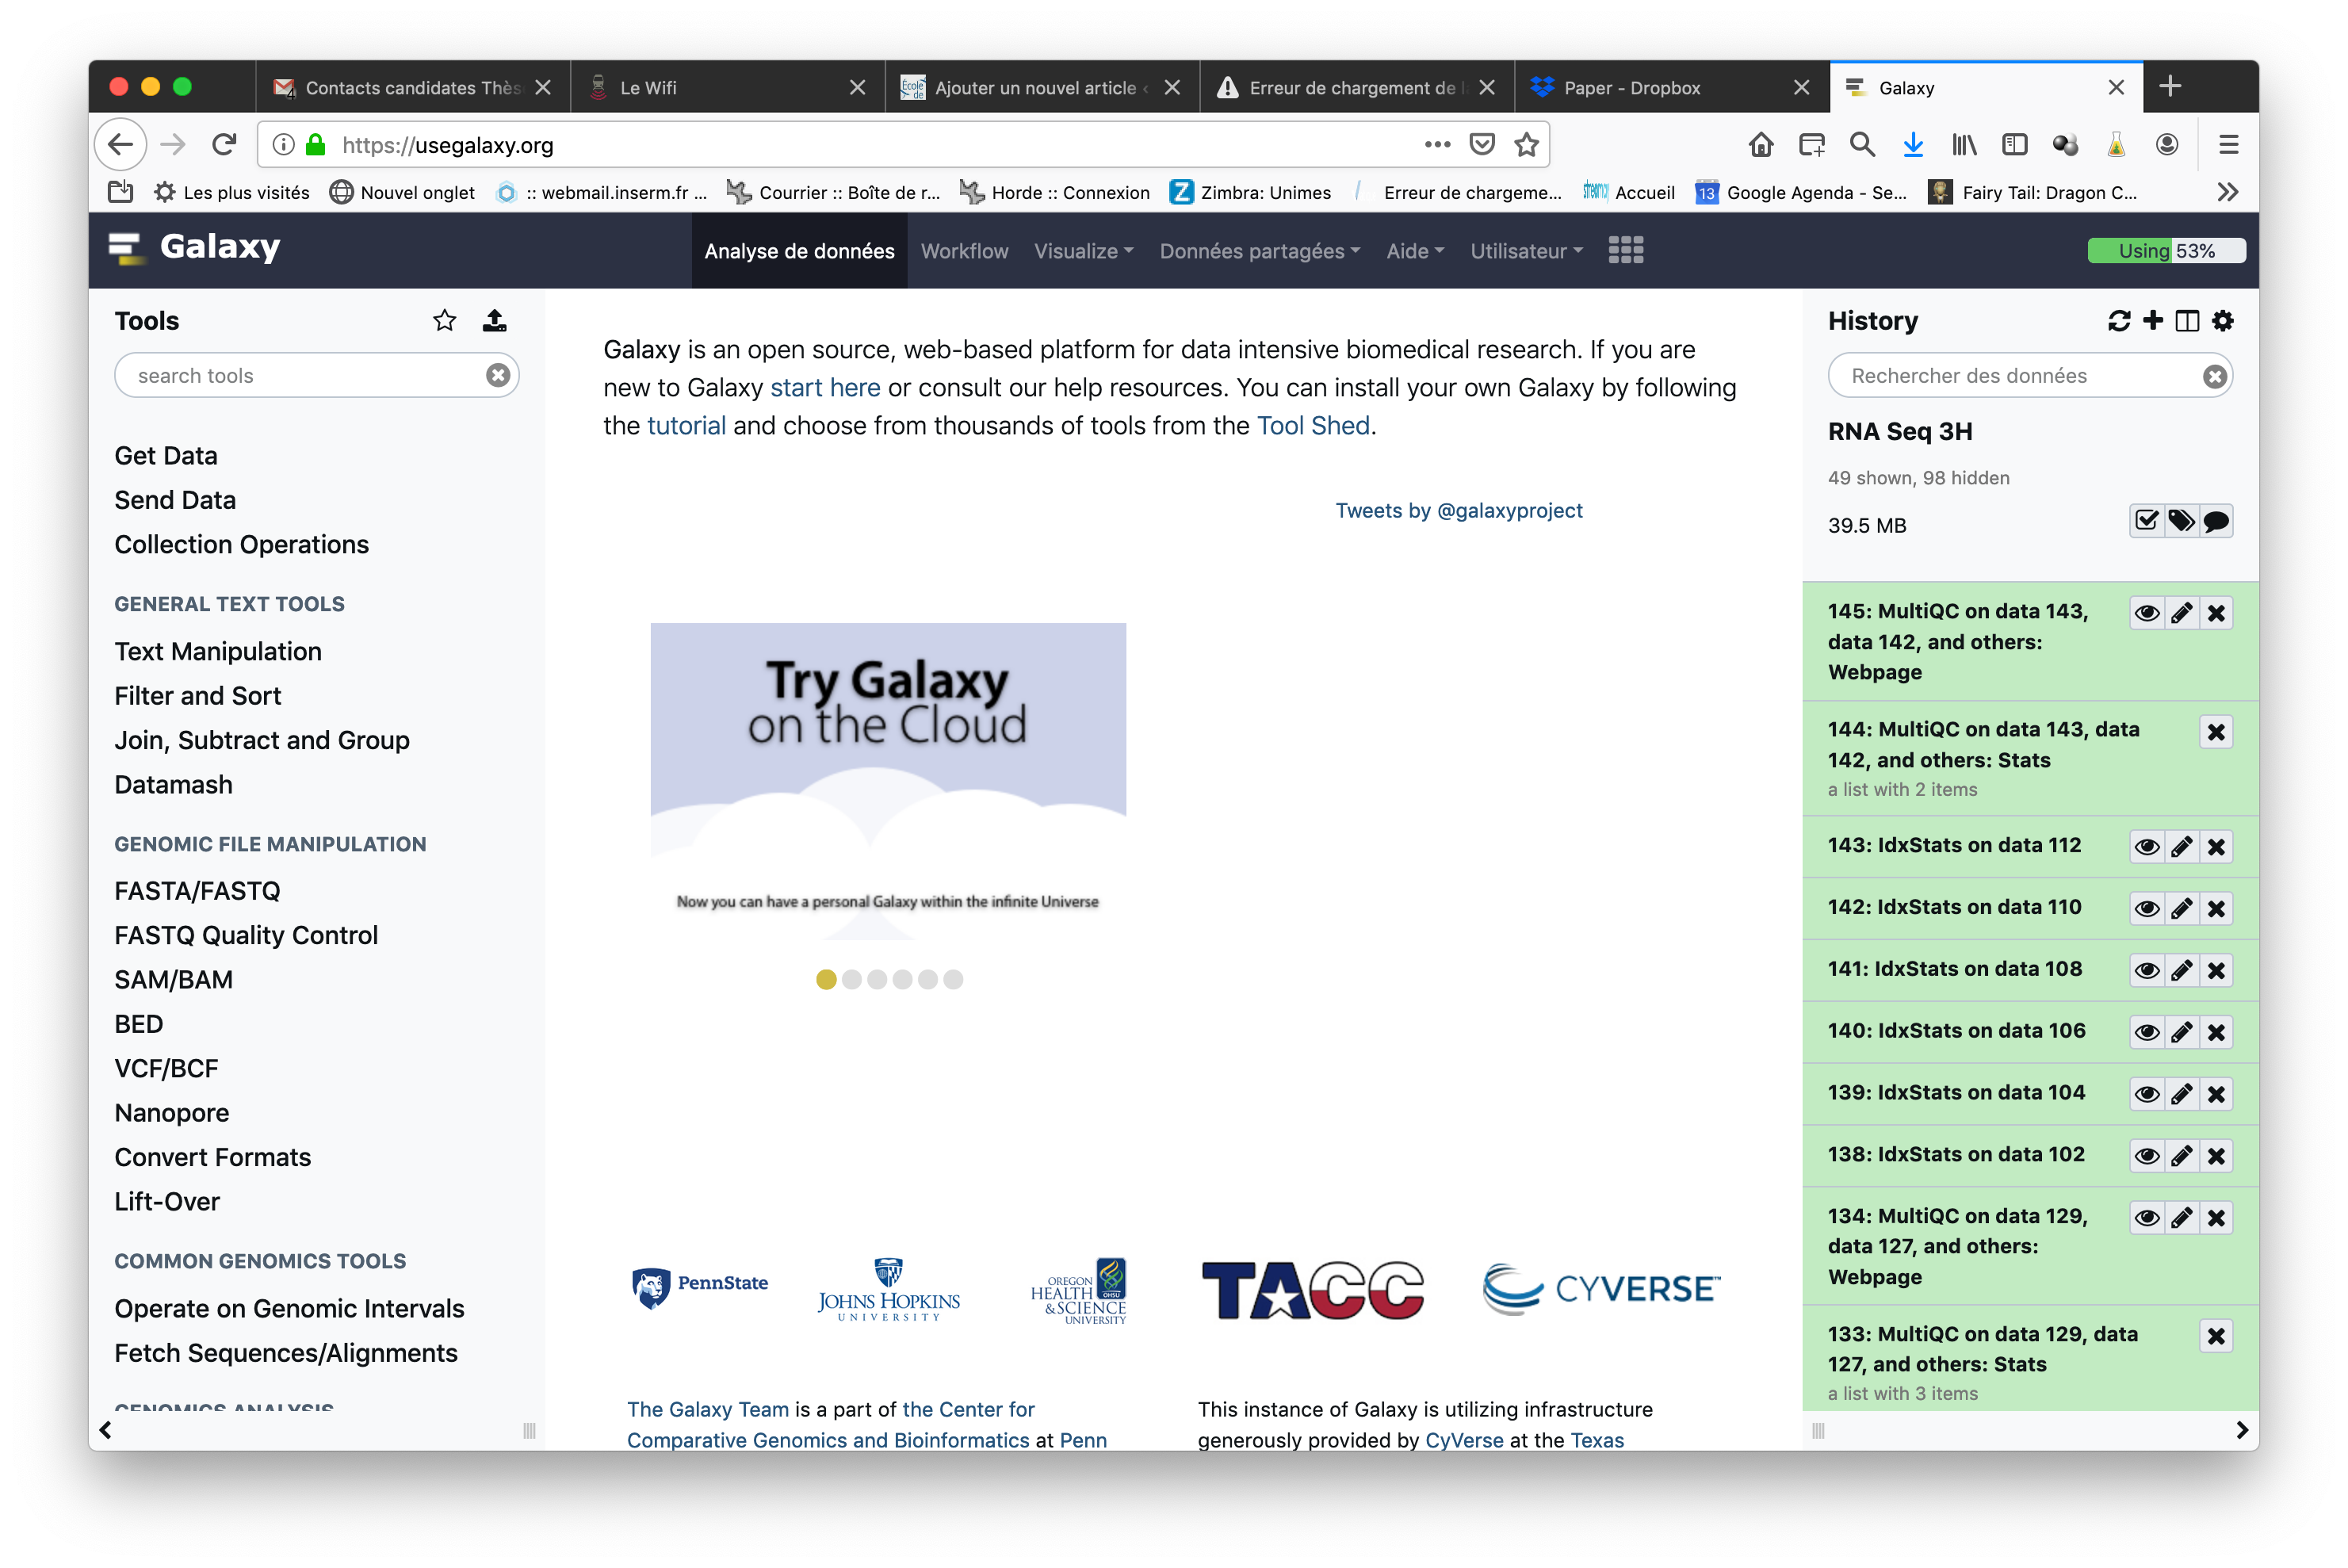Click the browser home icon
The width and height of the screenshot is (2348, 1568).
[x=1760, y=145]
